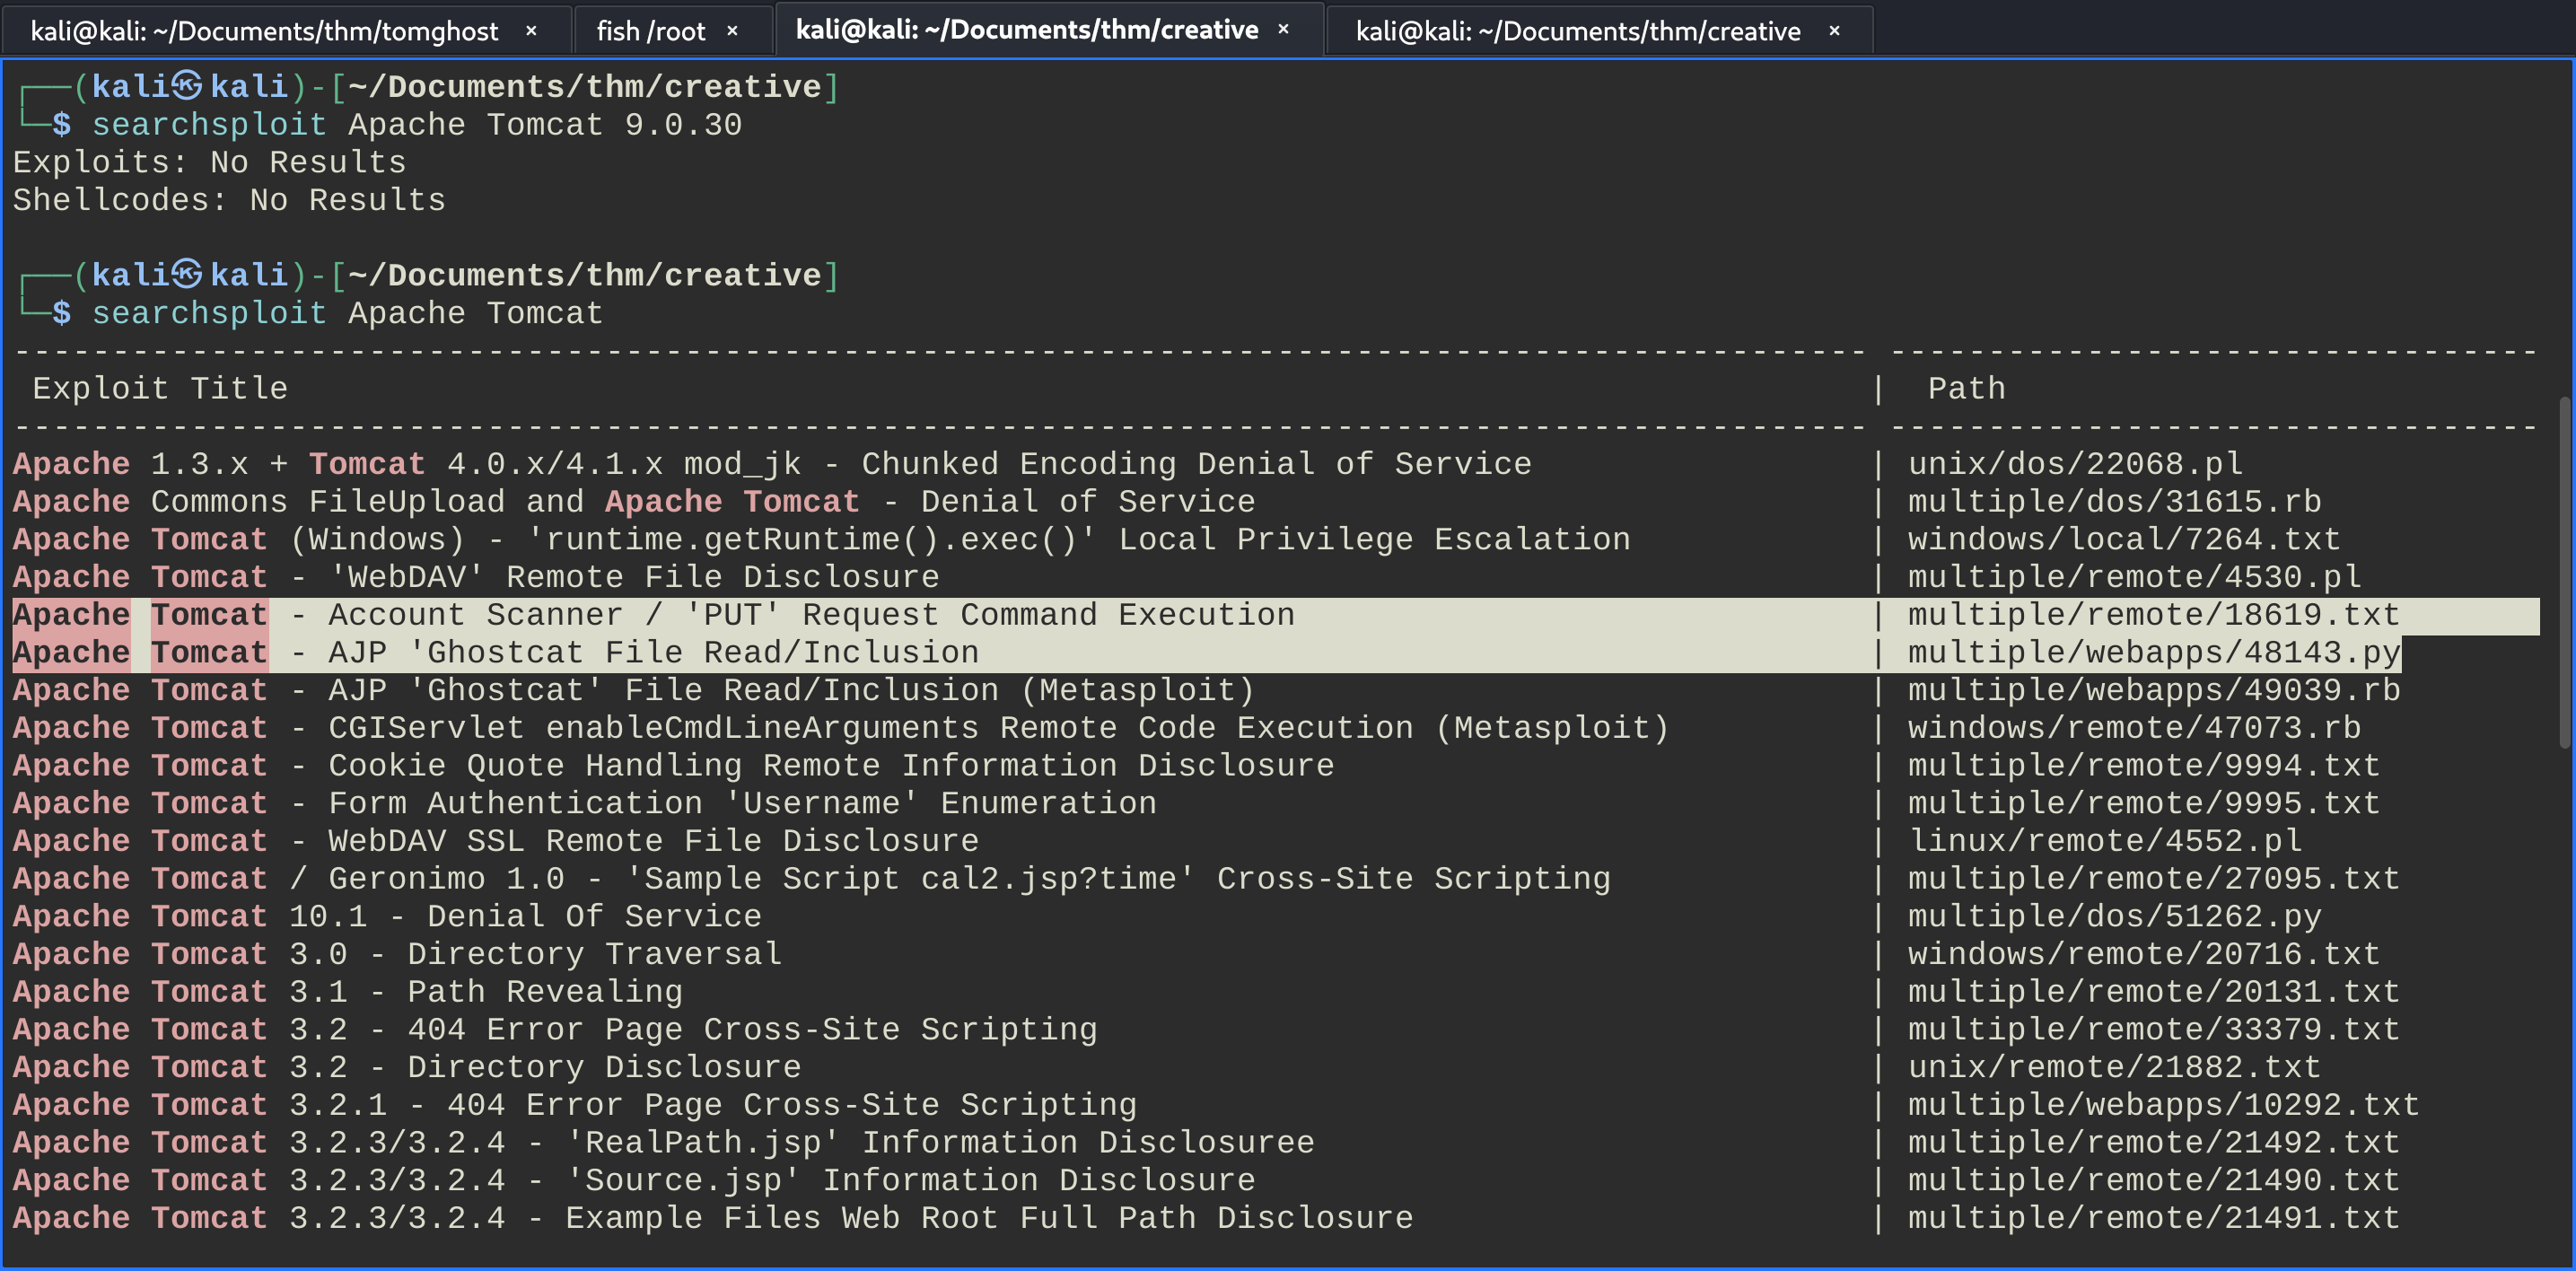The height and width of the screenshot is (1271, 2576).
Task: Click 'Geronimo 1.0' Cross-Site Scripting title
Action: [x=812, y=879]
